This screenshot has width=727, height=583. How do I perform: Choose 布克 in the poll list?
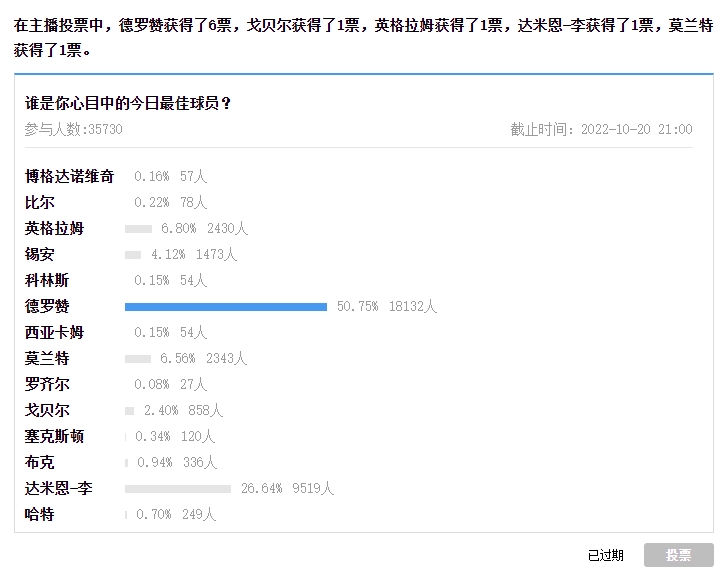pyautogui.click(x=39, y=462)
